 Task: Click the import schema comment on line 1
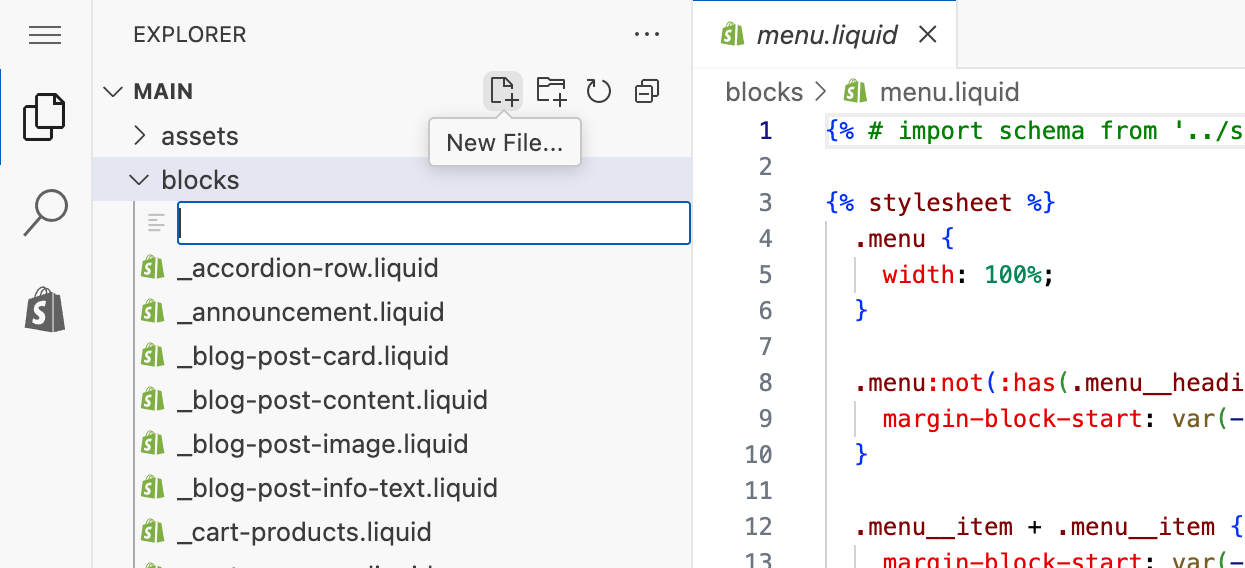[x=1035, y=130]
